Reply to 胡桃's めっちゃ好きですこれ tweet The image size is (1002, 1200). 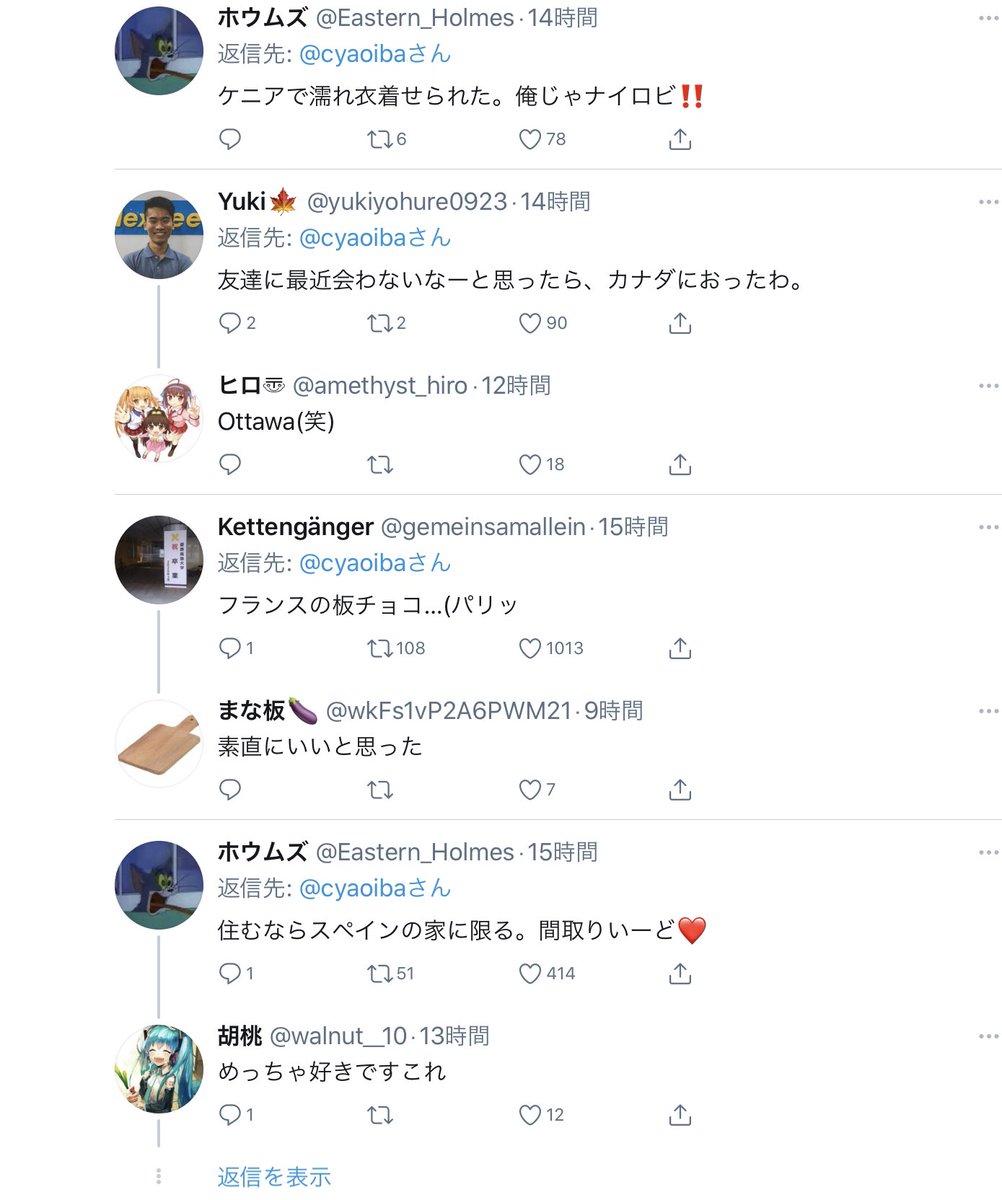click(230, 1114)
